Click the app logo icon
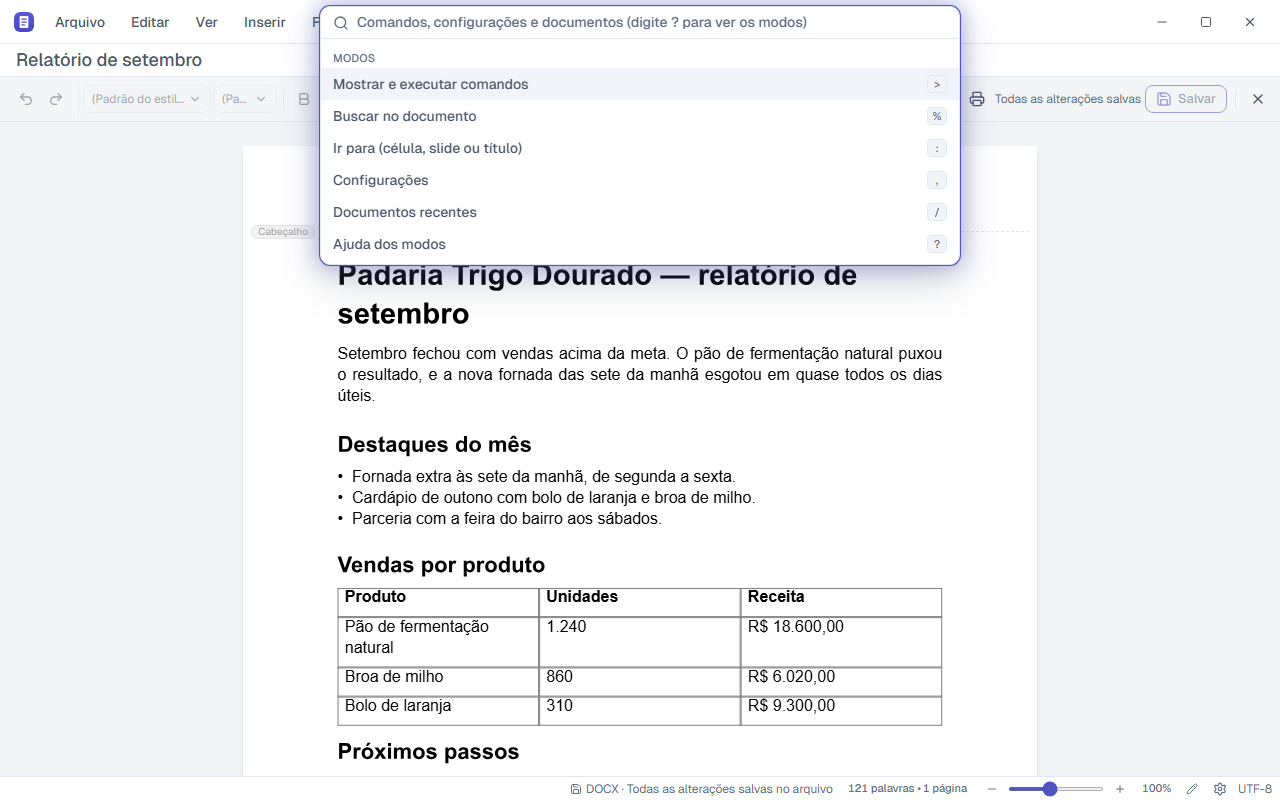 [24, 22]
